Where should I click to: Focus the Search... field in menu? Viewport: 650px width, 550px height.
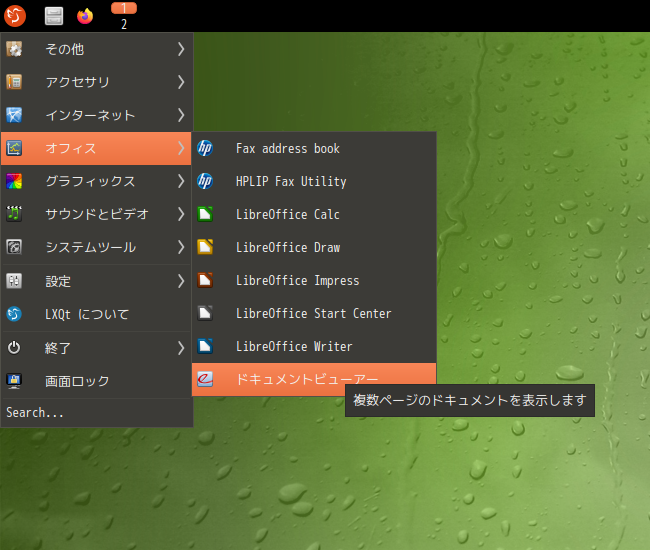coord(96,412)
